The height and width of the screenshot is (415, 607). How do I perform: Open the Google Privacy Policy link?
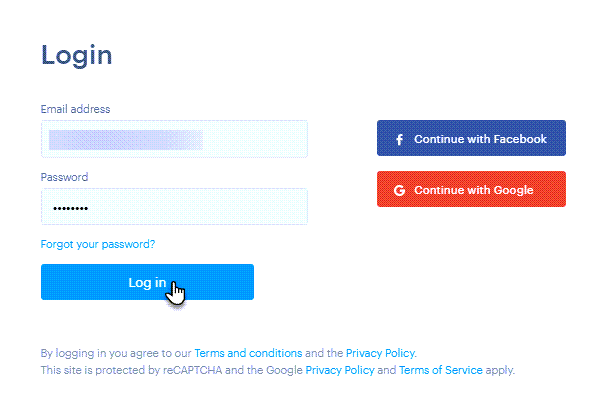tap(340, 370)
